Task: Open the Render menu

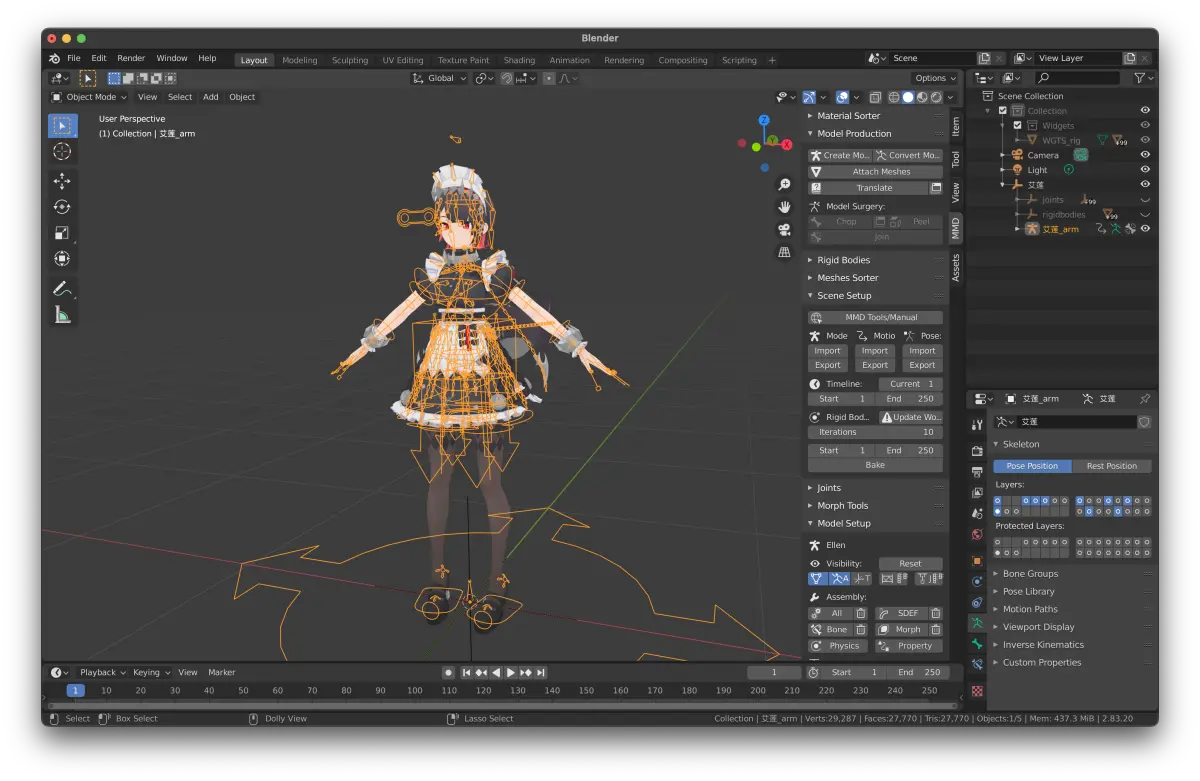Action: (x=131, y=59)
